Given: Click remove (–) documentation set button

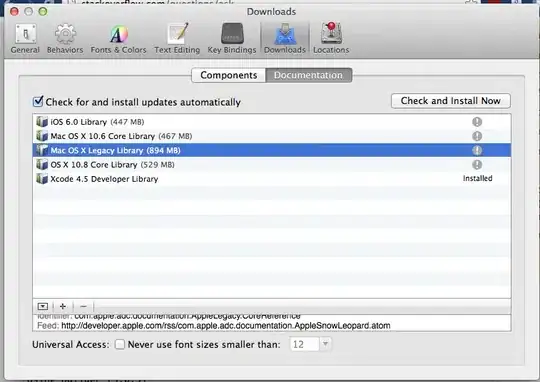Looking at the screenshot, I should 83,306.
